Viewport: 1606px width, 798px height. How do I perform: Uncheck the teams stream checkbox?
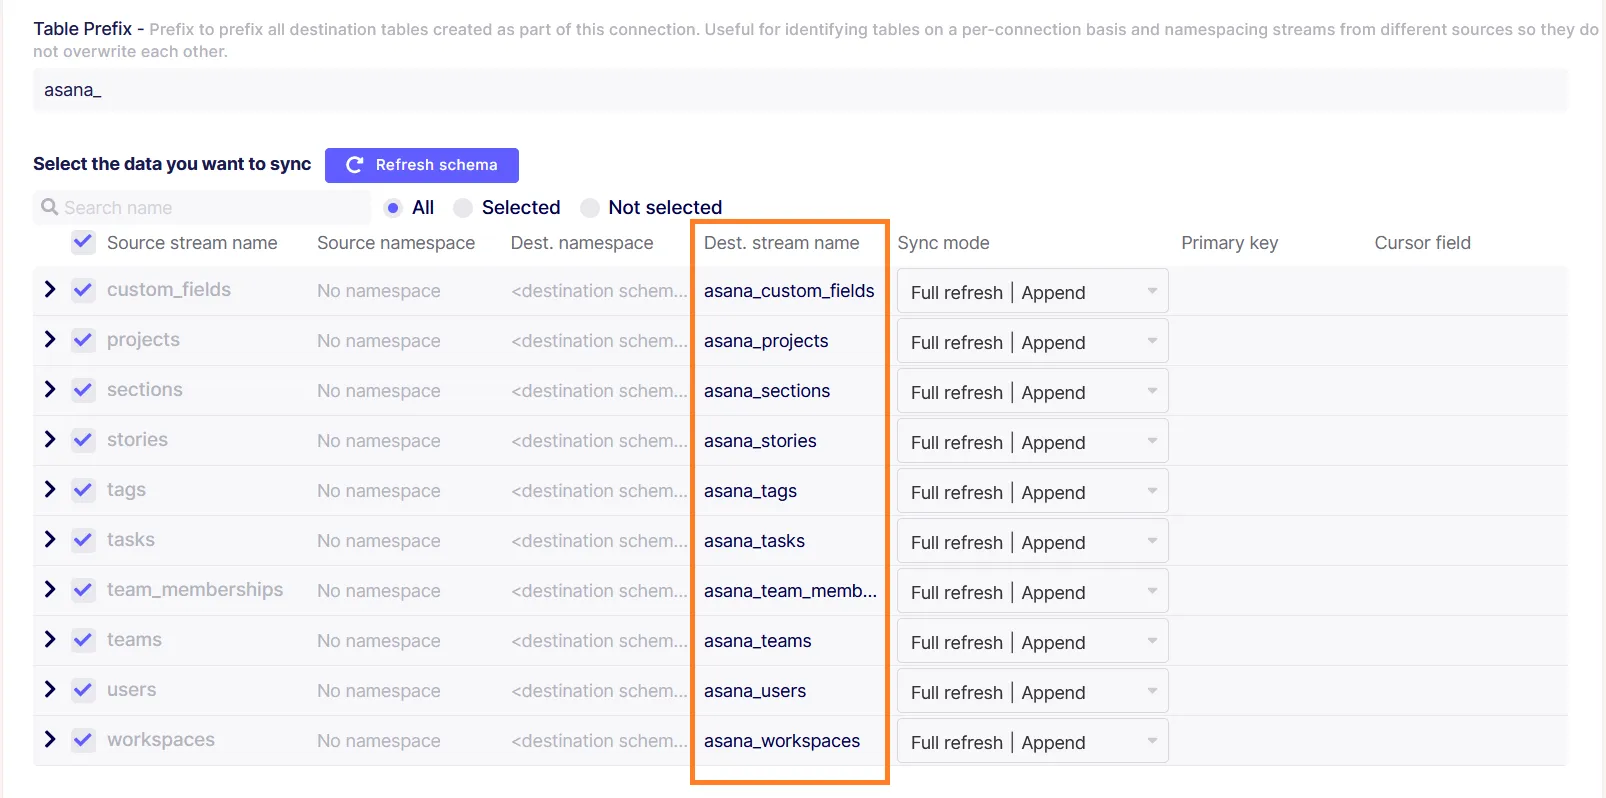pyautogui.click(x=83, y=640)
